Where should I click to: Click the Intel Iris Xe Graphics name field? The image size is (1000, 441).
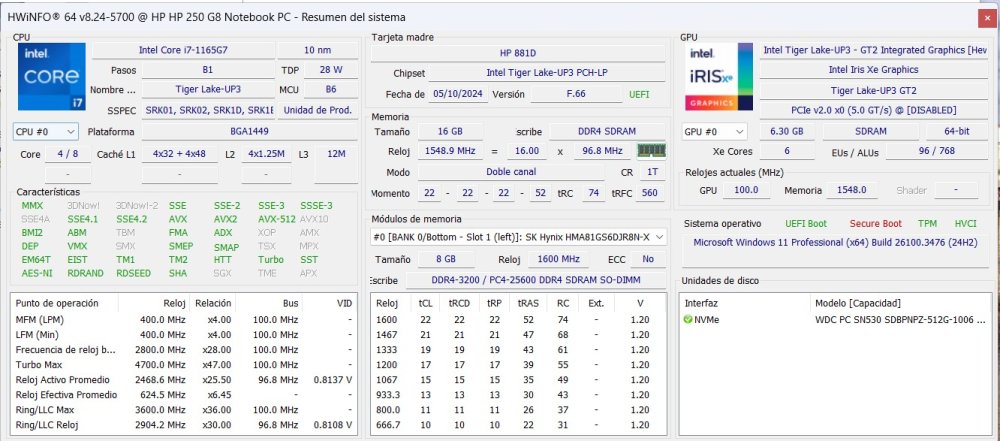click(873, 70)
